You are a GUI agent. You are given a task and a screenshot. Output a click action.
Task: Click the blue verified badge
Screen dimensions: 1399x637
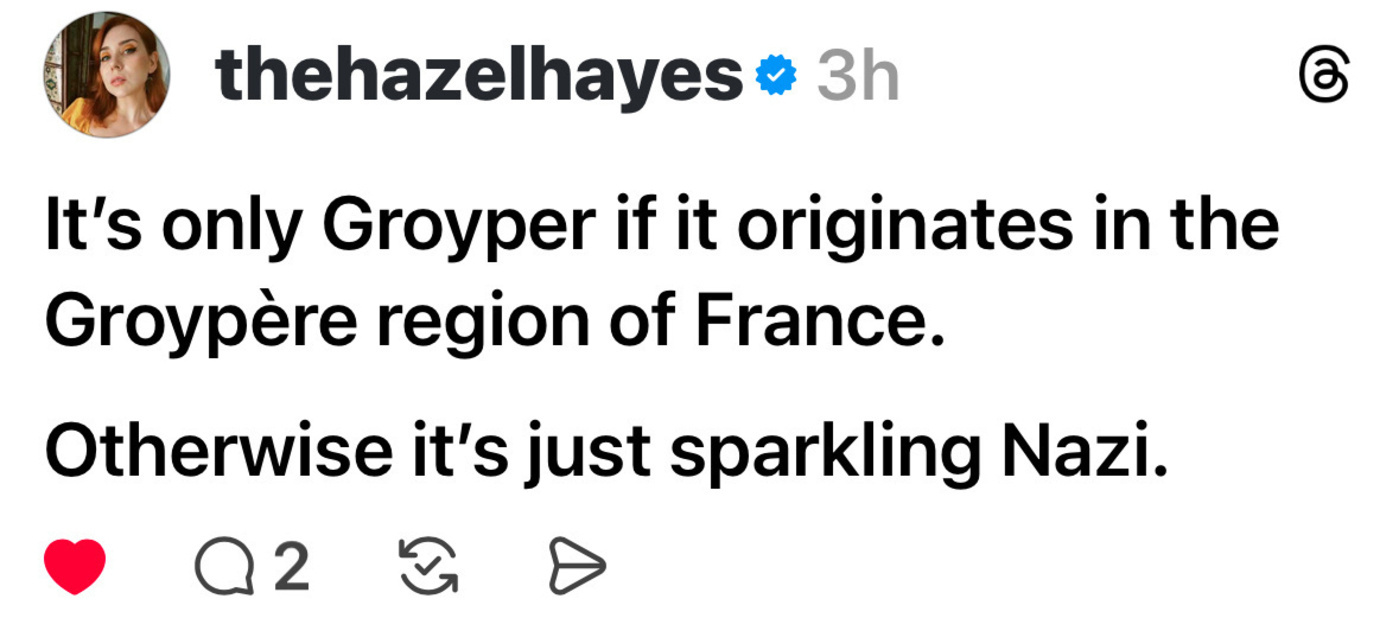point(775,77)
